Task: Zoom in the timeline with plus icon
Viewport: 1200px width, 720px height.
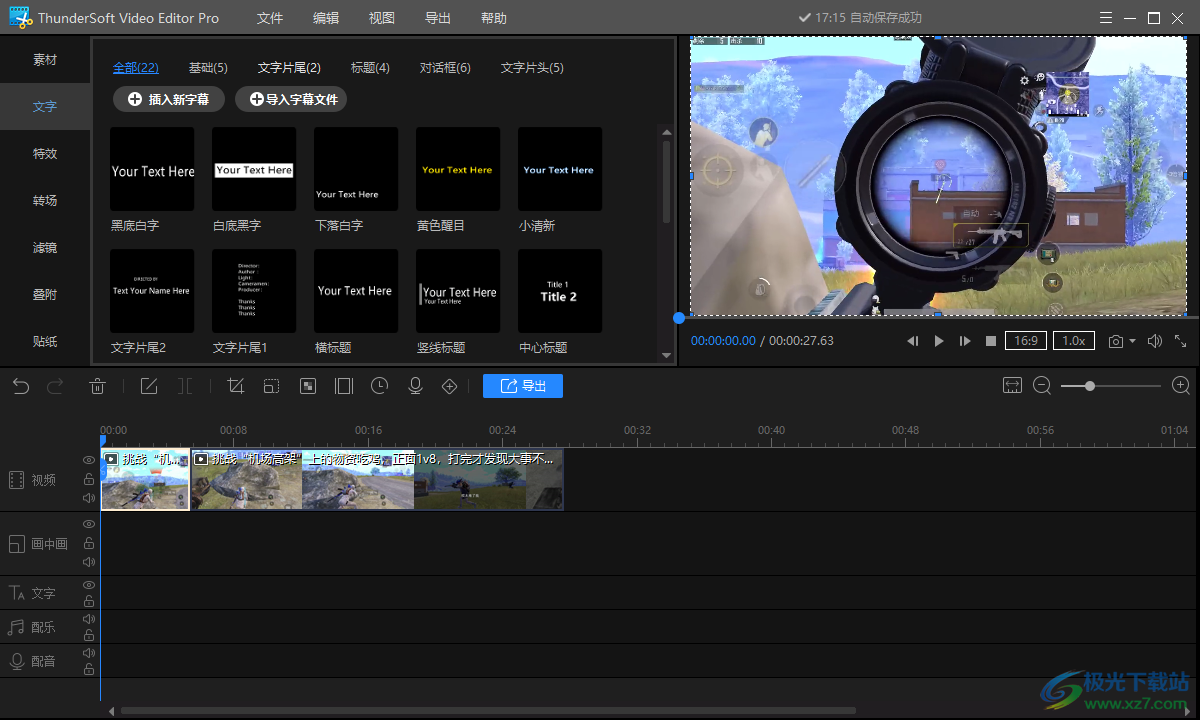Action: (1181, 385)
